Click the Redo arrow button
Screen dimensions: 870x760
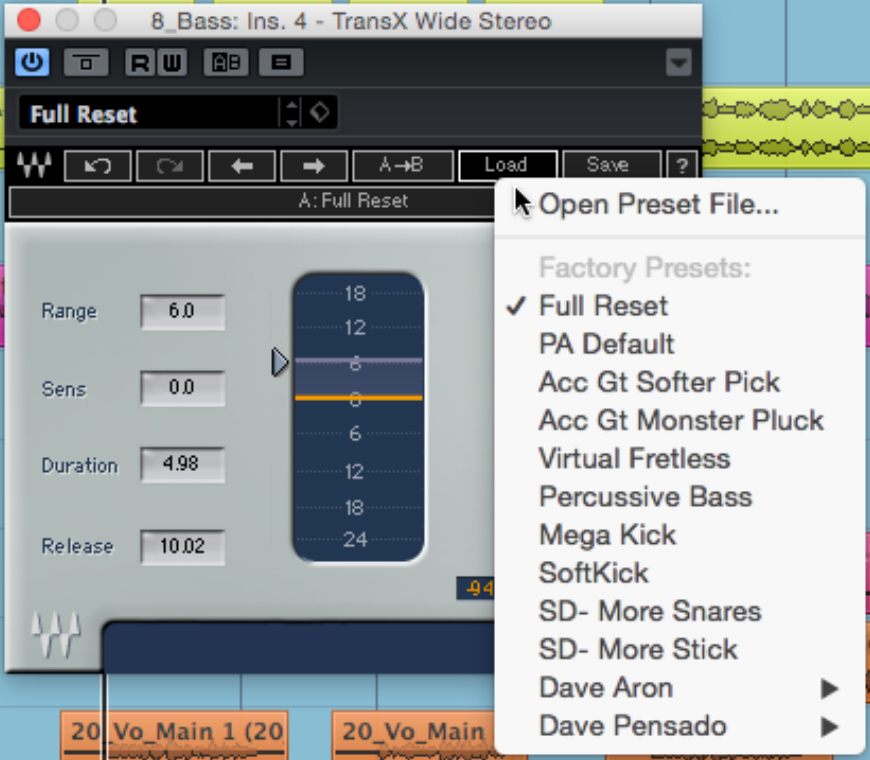(170, 165)
